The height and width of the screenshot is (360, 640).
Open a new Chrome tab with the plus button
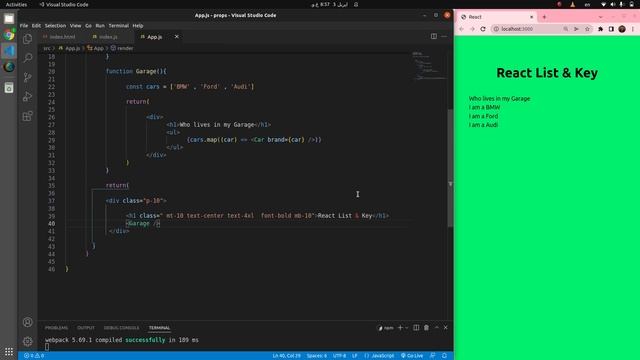[544, 17]
